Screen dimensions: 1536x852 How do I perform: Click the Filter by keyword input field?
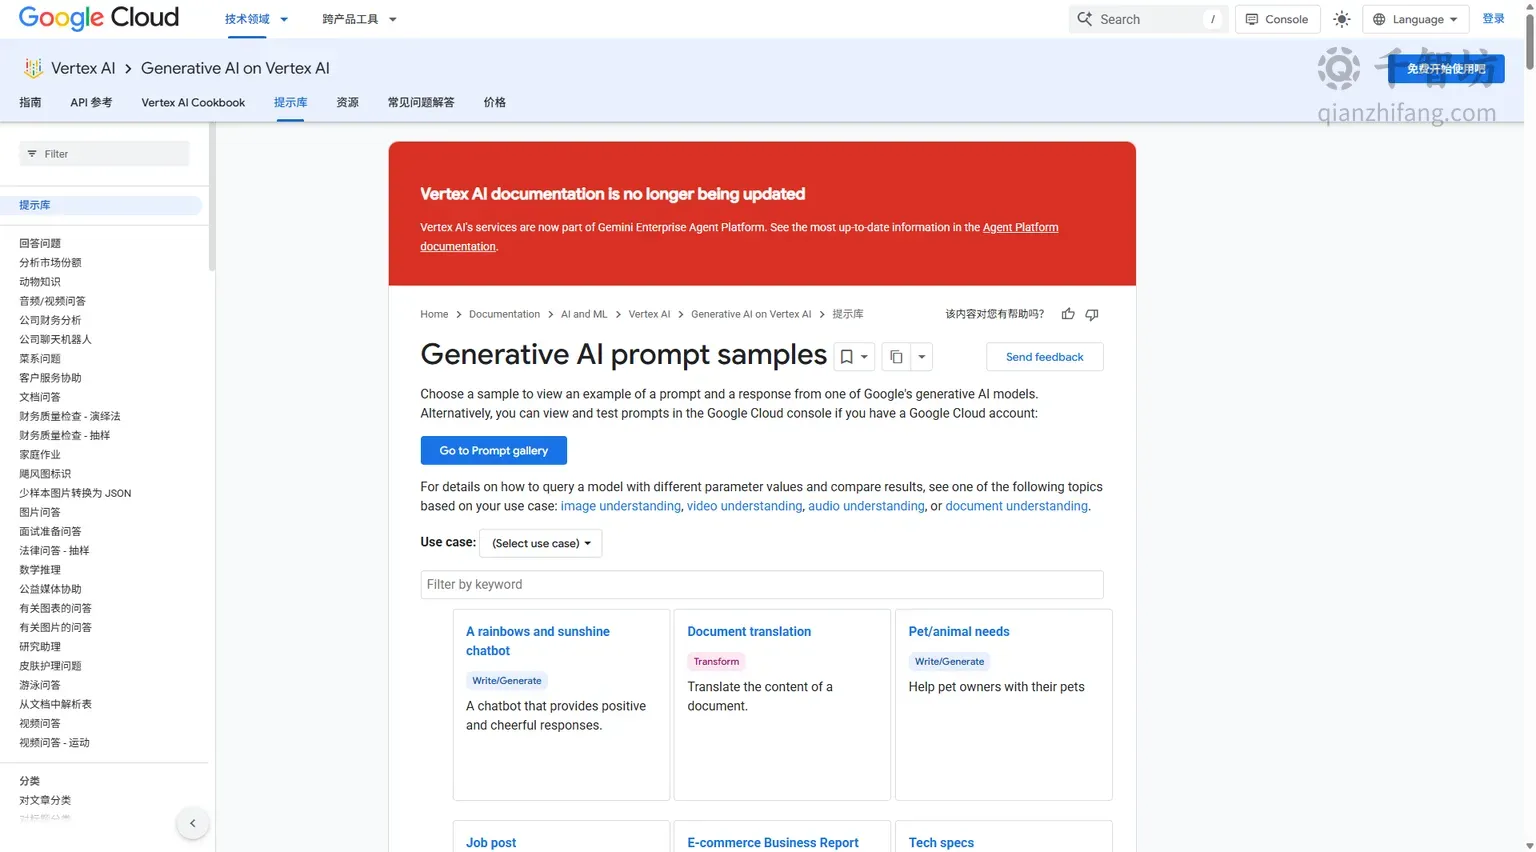pyautogui.click(x=761, y=584)
